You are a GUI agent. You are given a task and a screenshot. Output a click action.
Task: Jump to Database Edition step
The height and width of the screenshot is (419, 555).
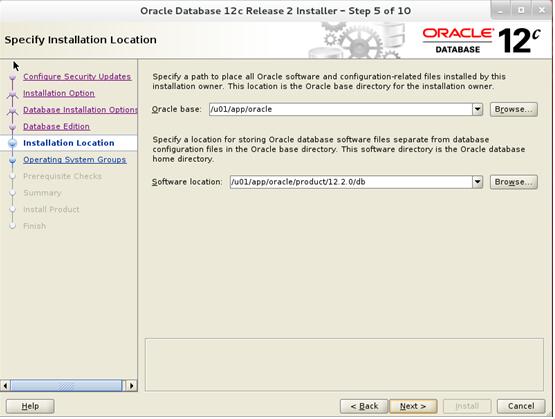[56, 126]
